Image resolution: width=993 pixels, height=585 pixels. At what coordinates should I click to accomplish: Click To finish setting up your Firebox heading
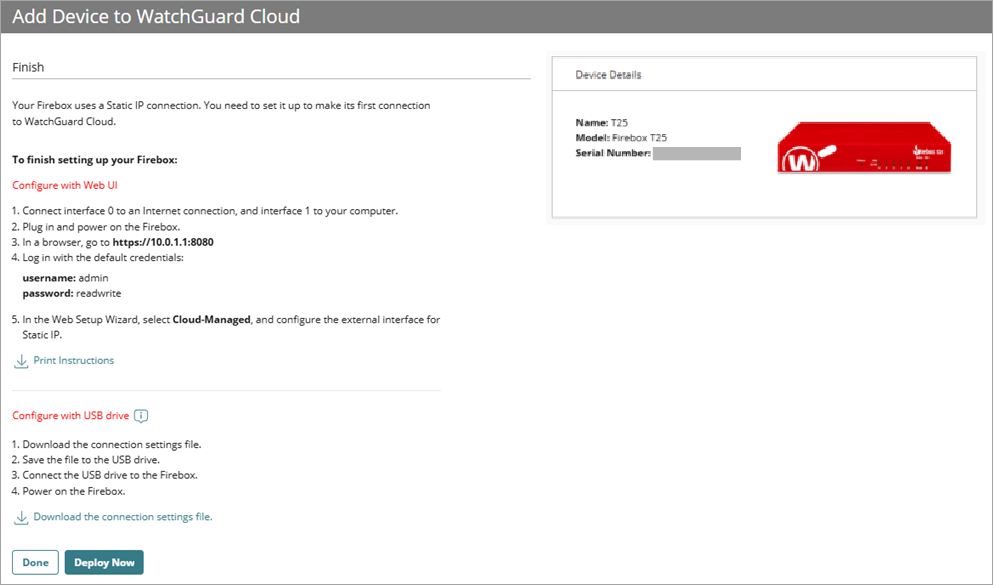pos(94,160)
